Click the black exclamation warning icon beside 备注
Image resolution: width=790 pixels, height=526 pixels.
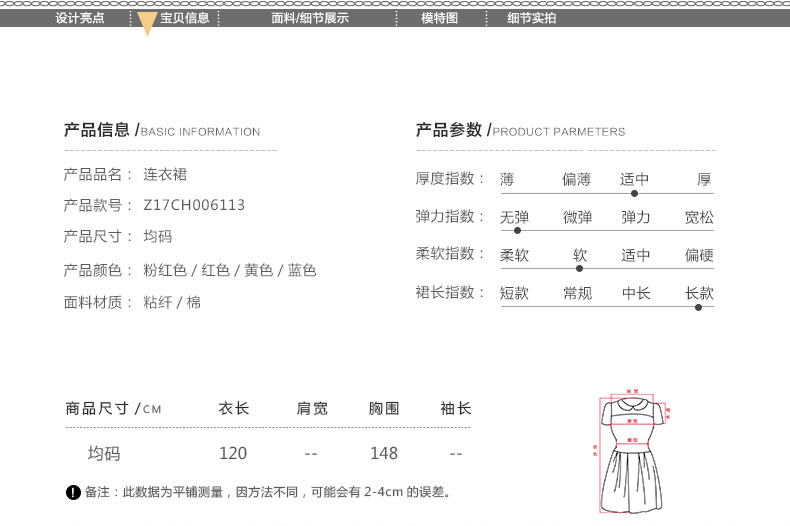[73, 492]
